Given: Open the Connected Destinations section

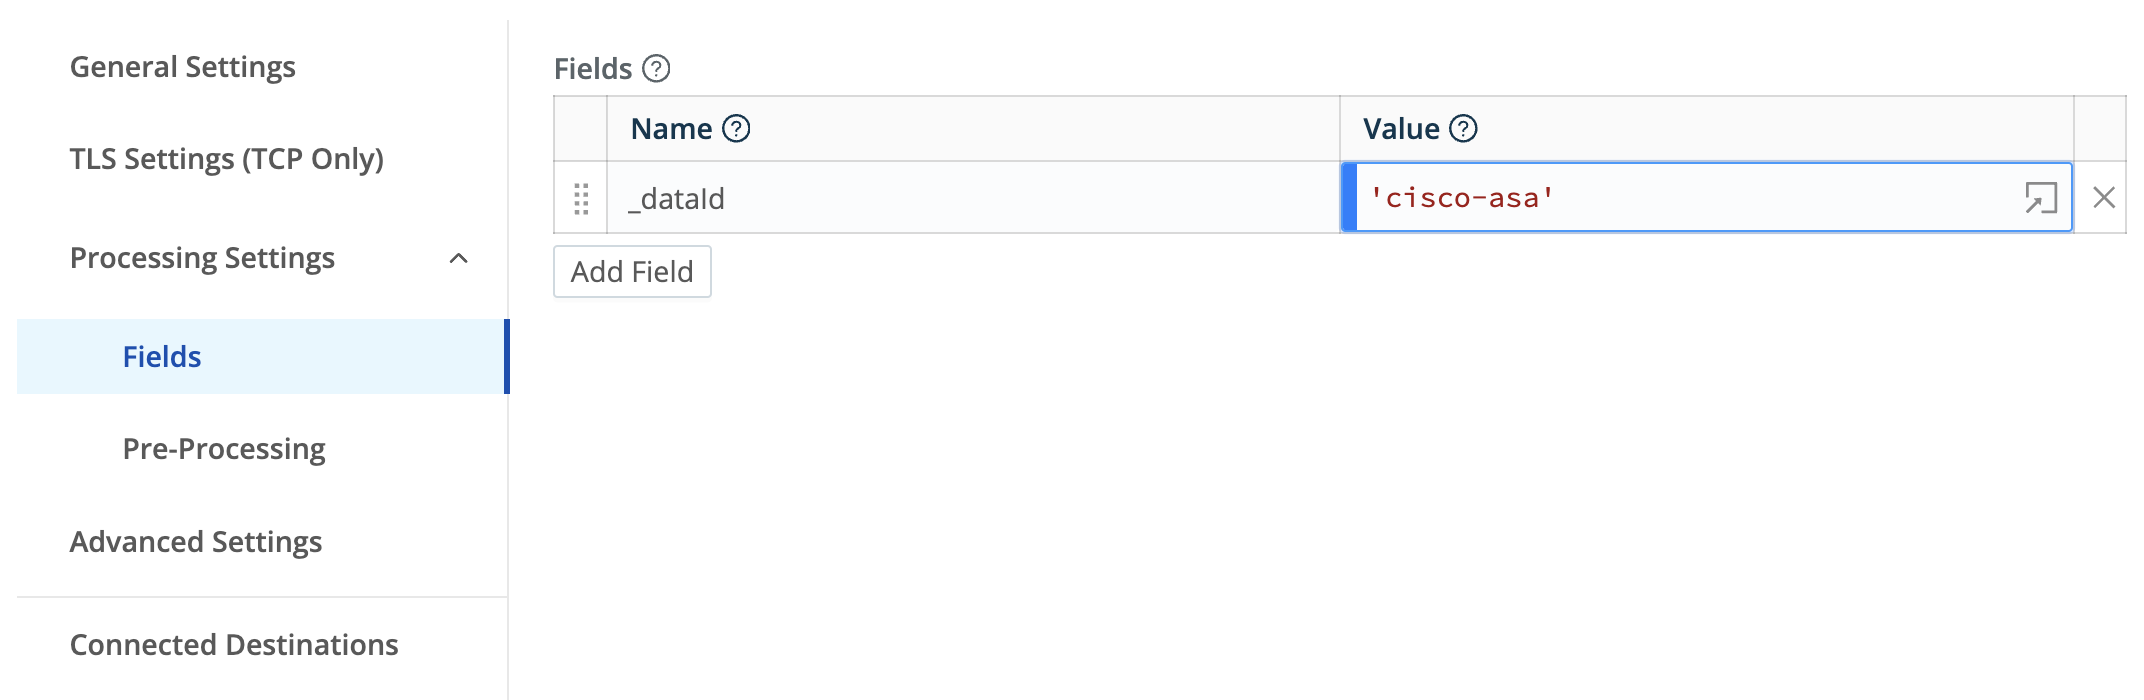Looking at the screenshot, I should [233, 645].
